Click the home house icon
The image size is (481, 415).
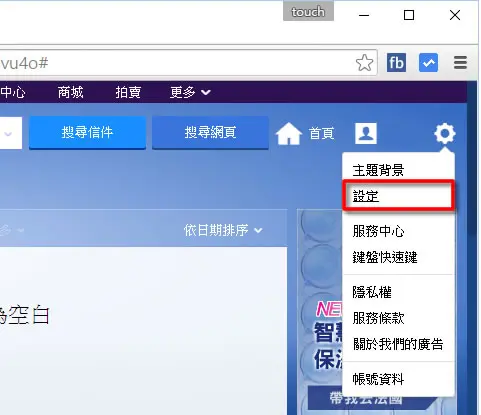point(289,133)
